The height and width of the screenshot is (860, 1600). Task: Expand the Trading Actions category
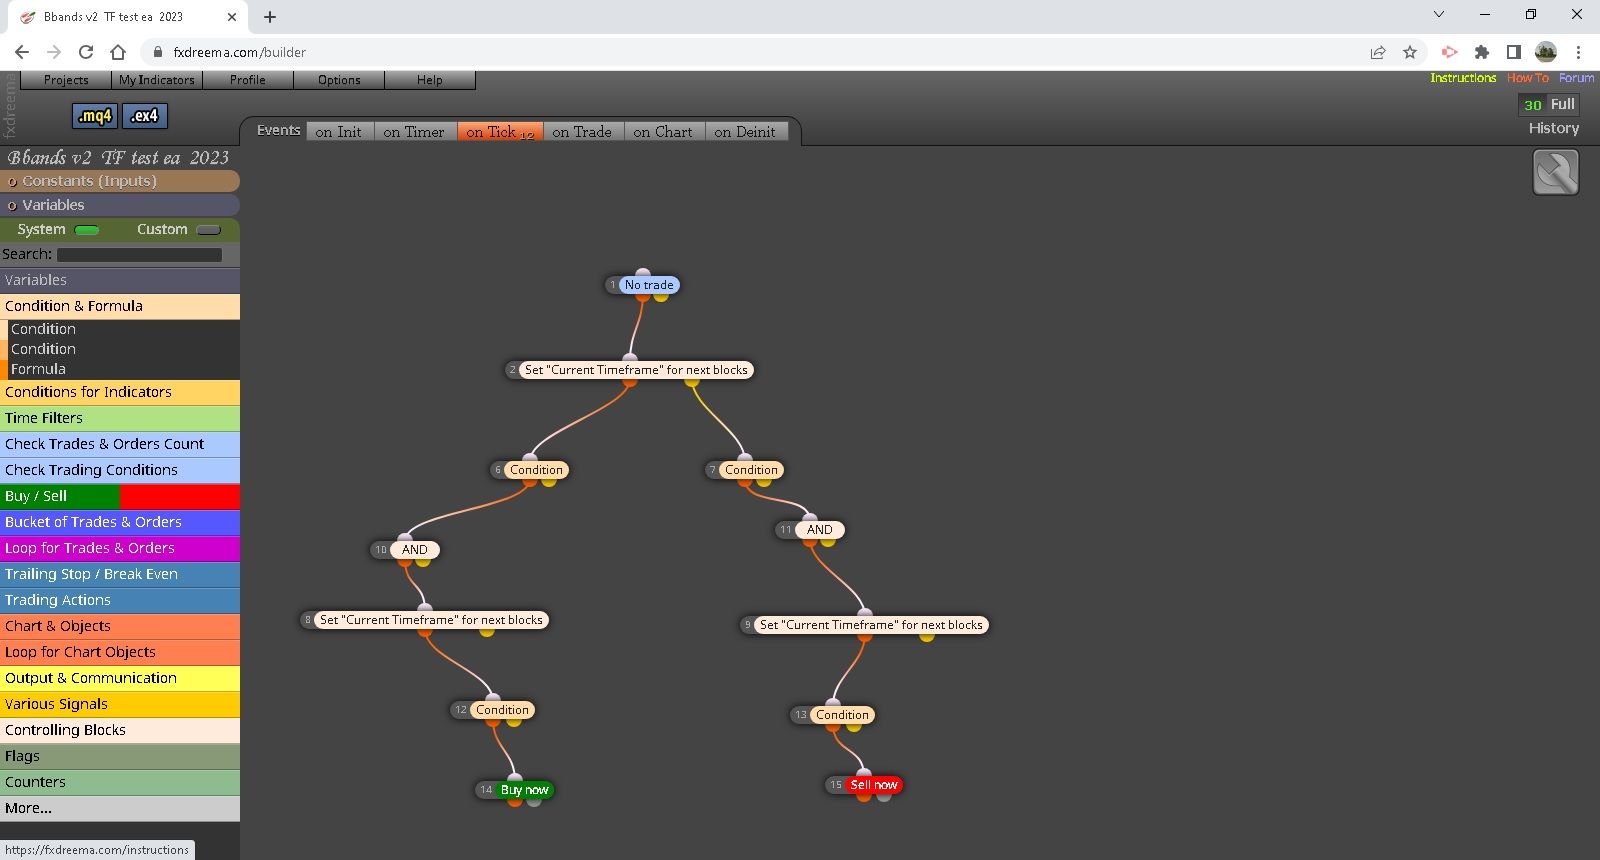120,600
